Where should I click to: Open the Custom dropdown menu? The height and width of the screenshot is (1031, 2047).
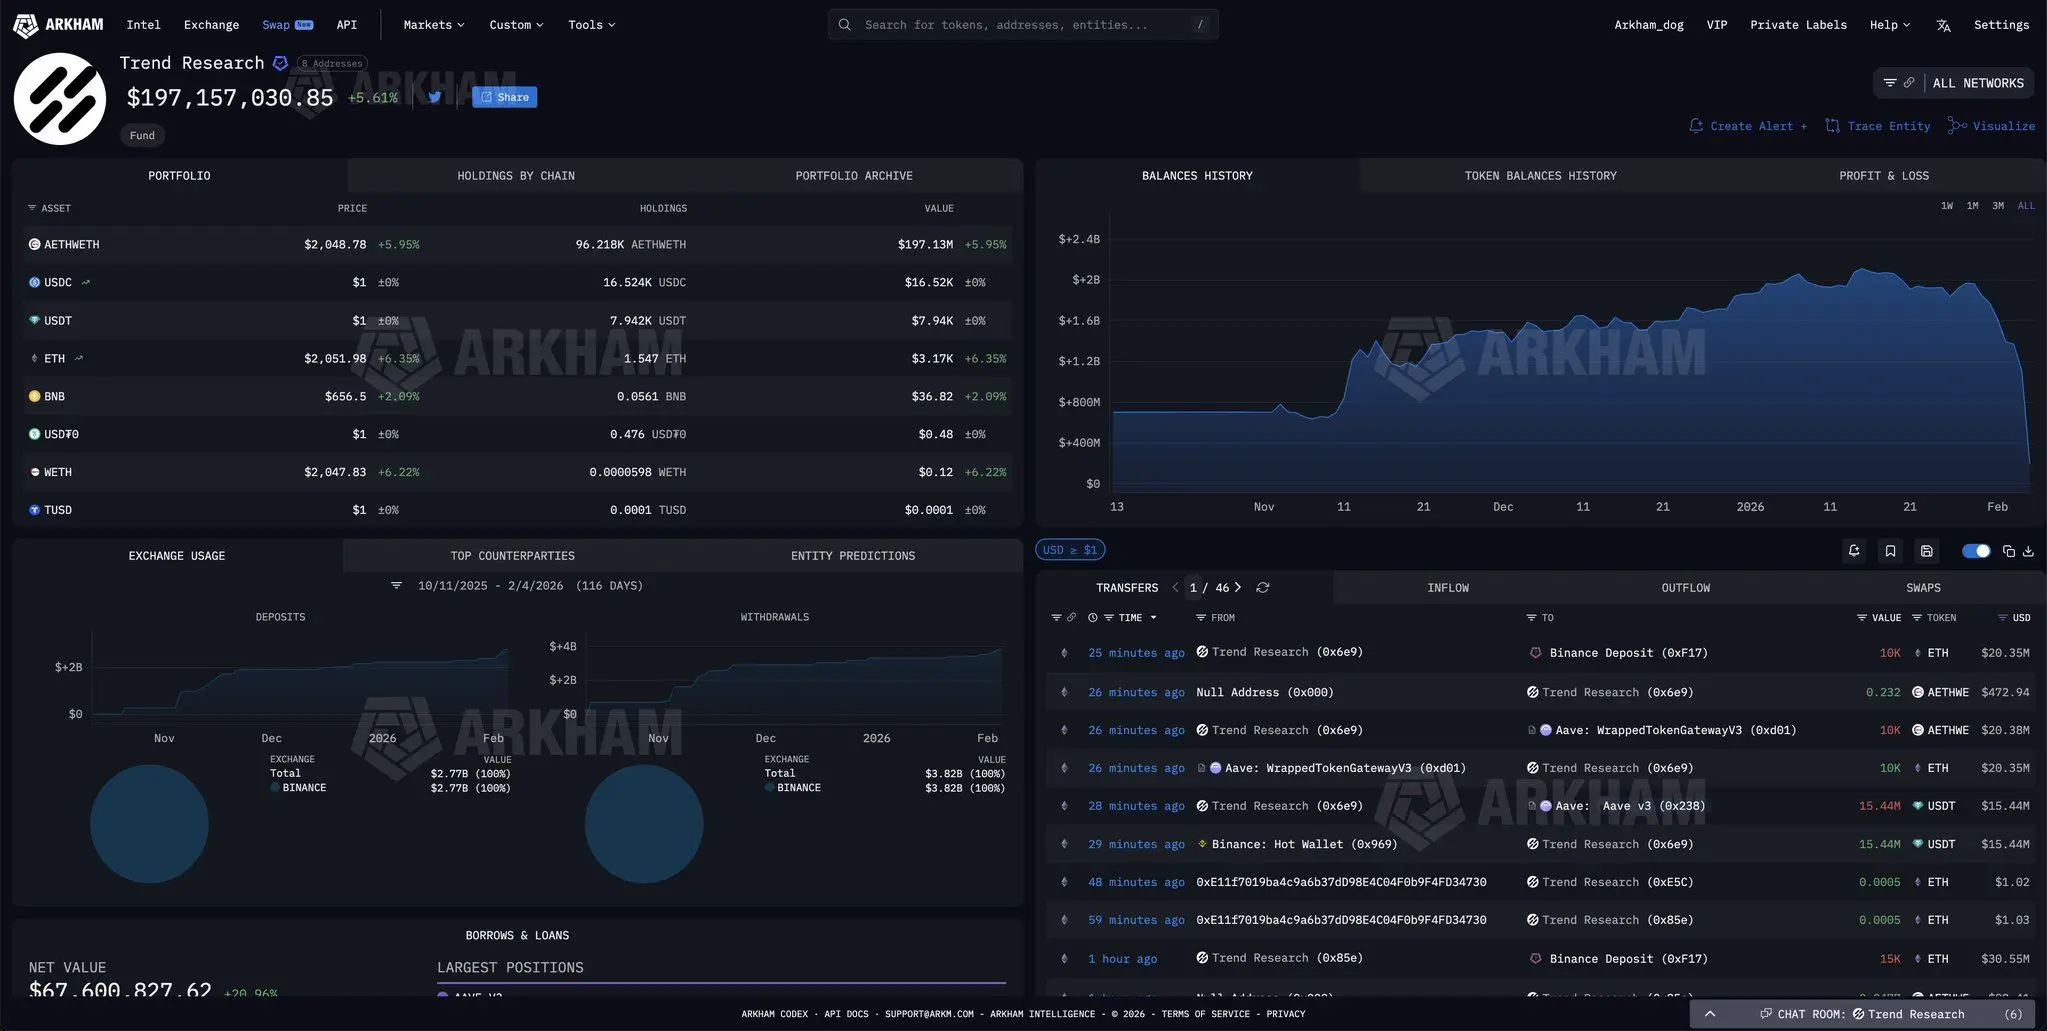coord(516,25)
